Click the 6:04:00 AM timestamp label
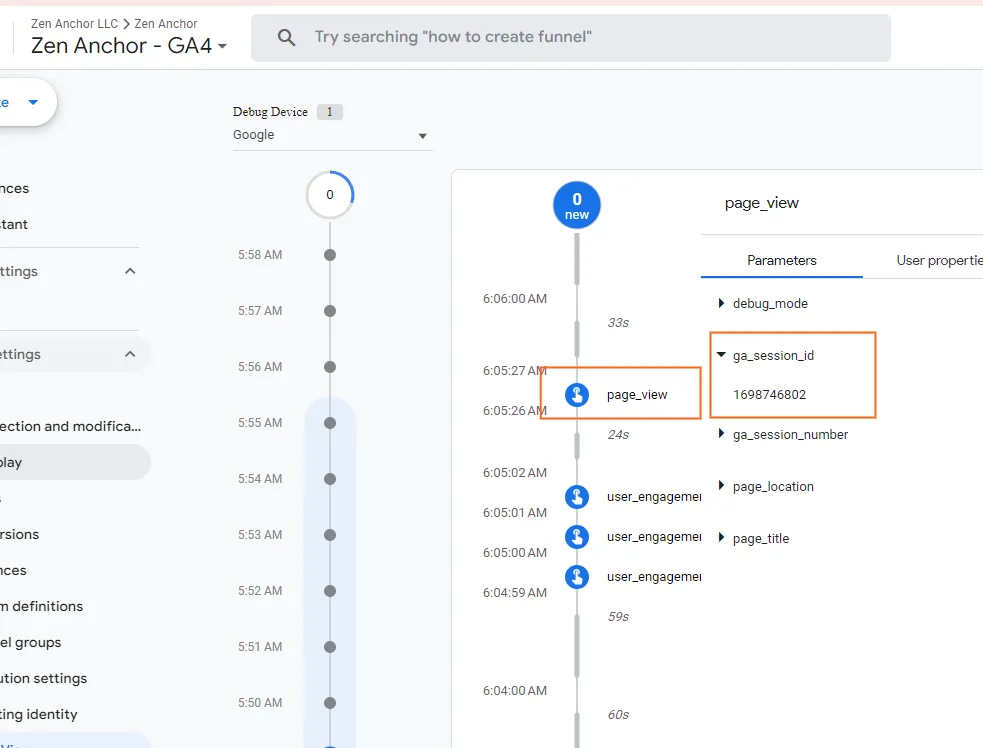 514,691
